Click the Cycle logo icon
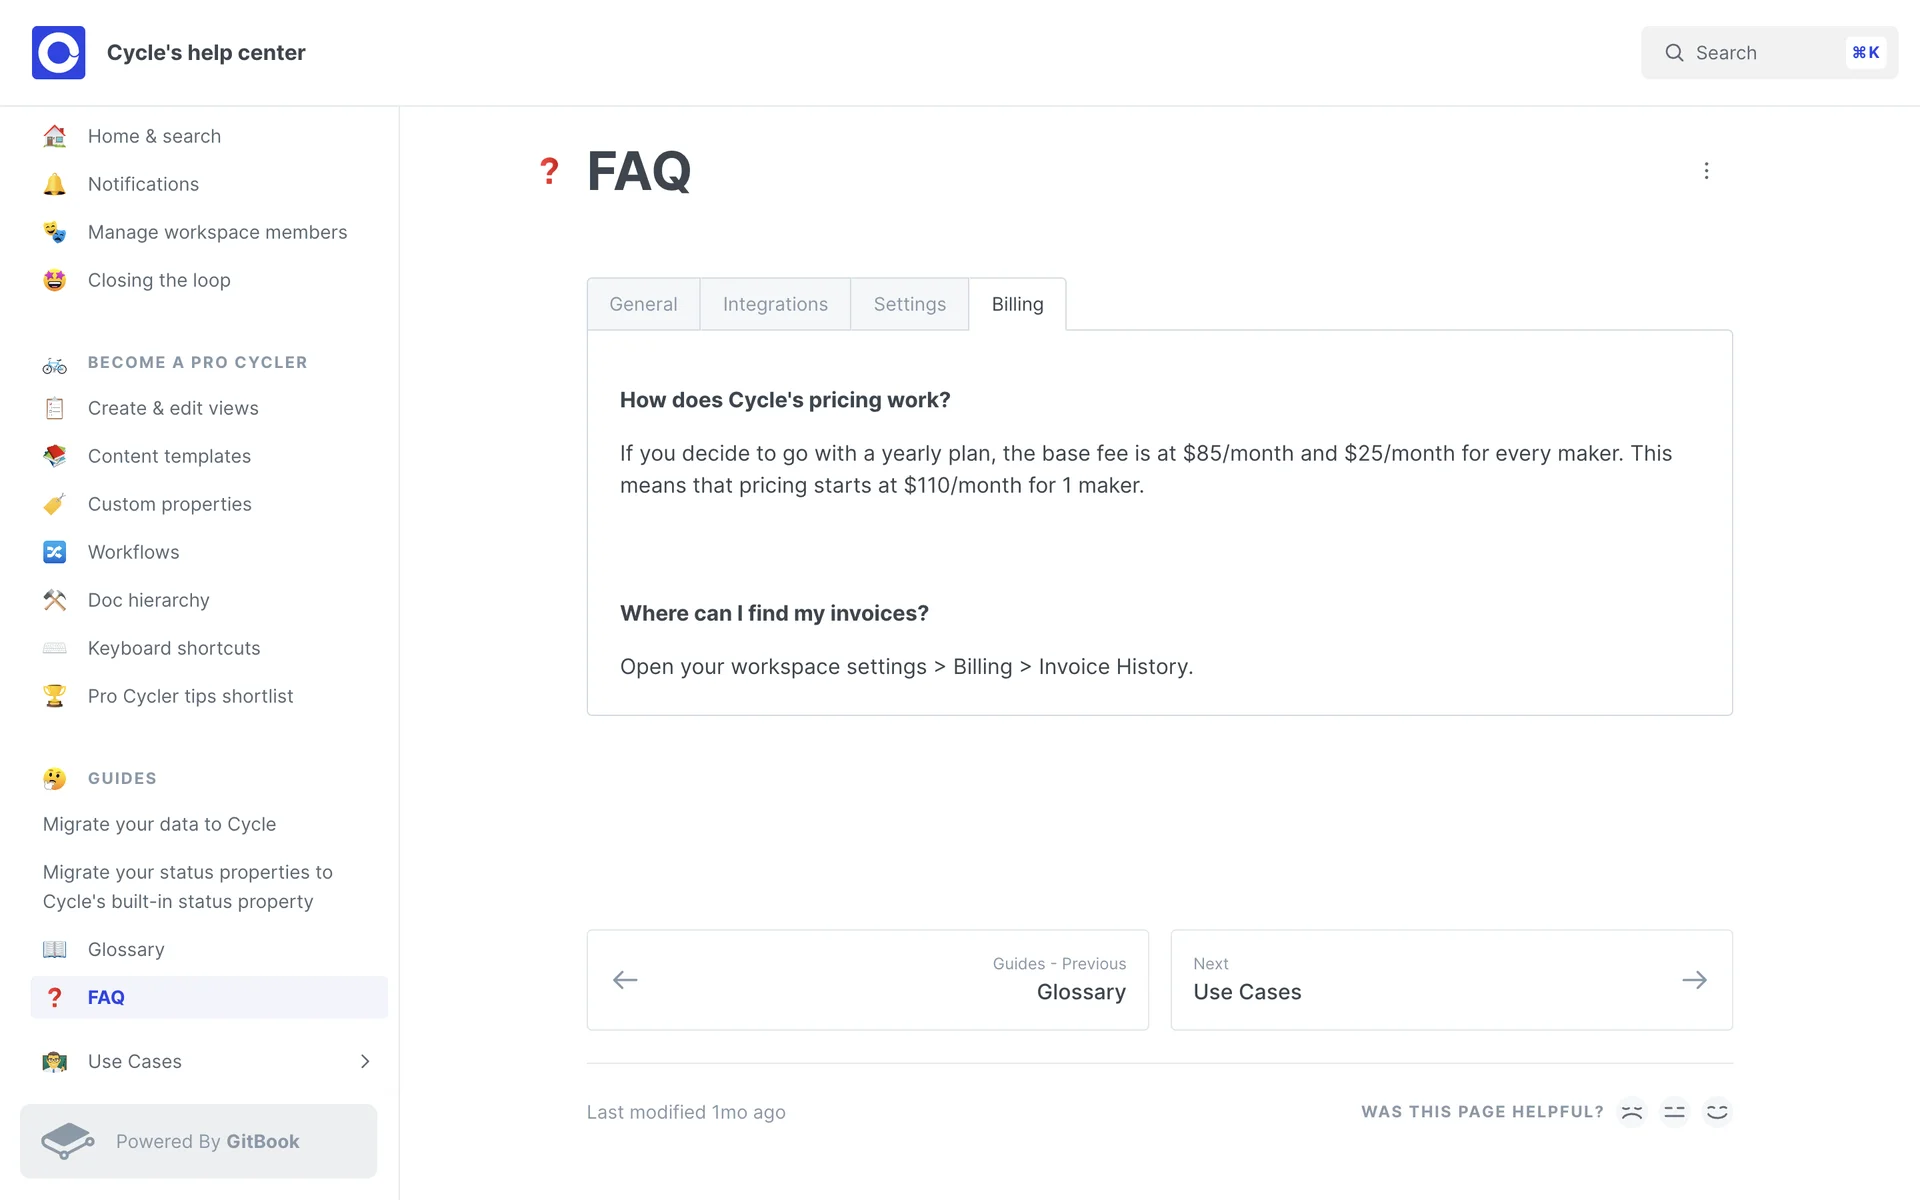Image resolution: width=1920 pixels, height=1200 pixels. pos(58,52)
